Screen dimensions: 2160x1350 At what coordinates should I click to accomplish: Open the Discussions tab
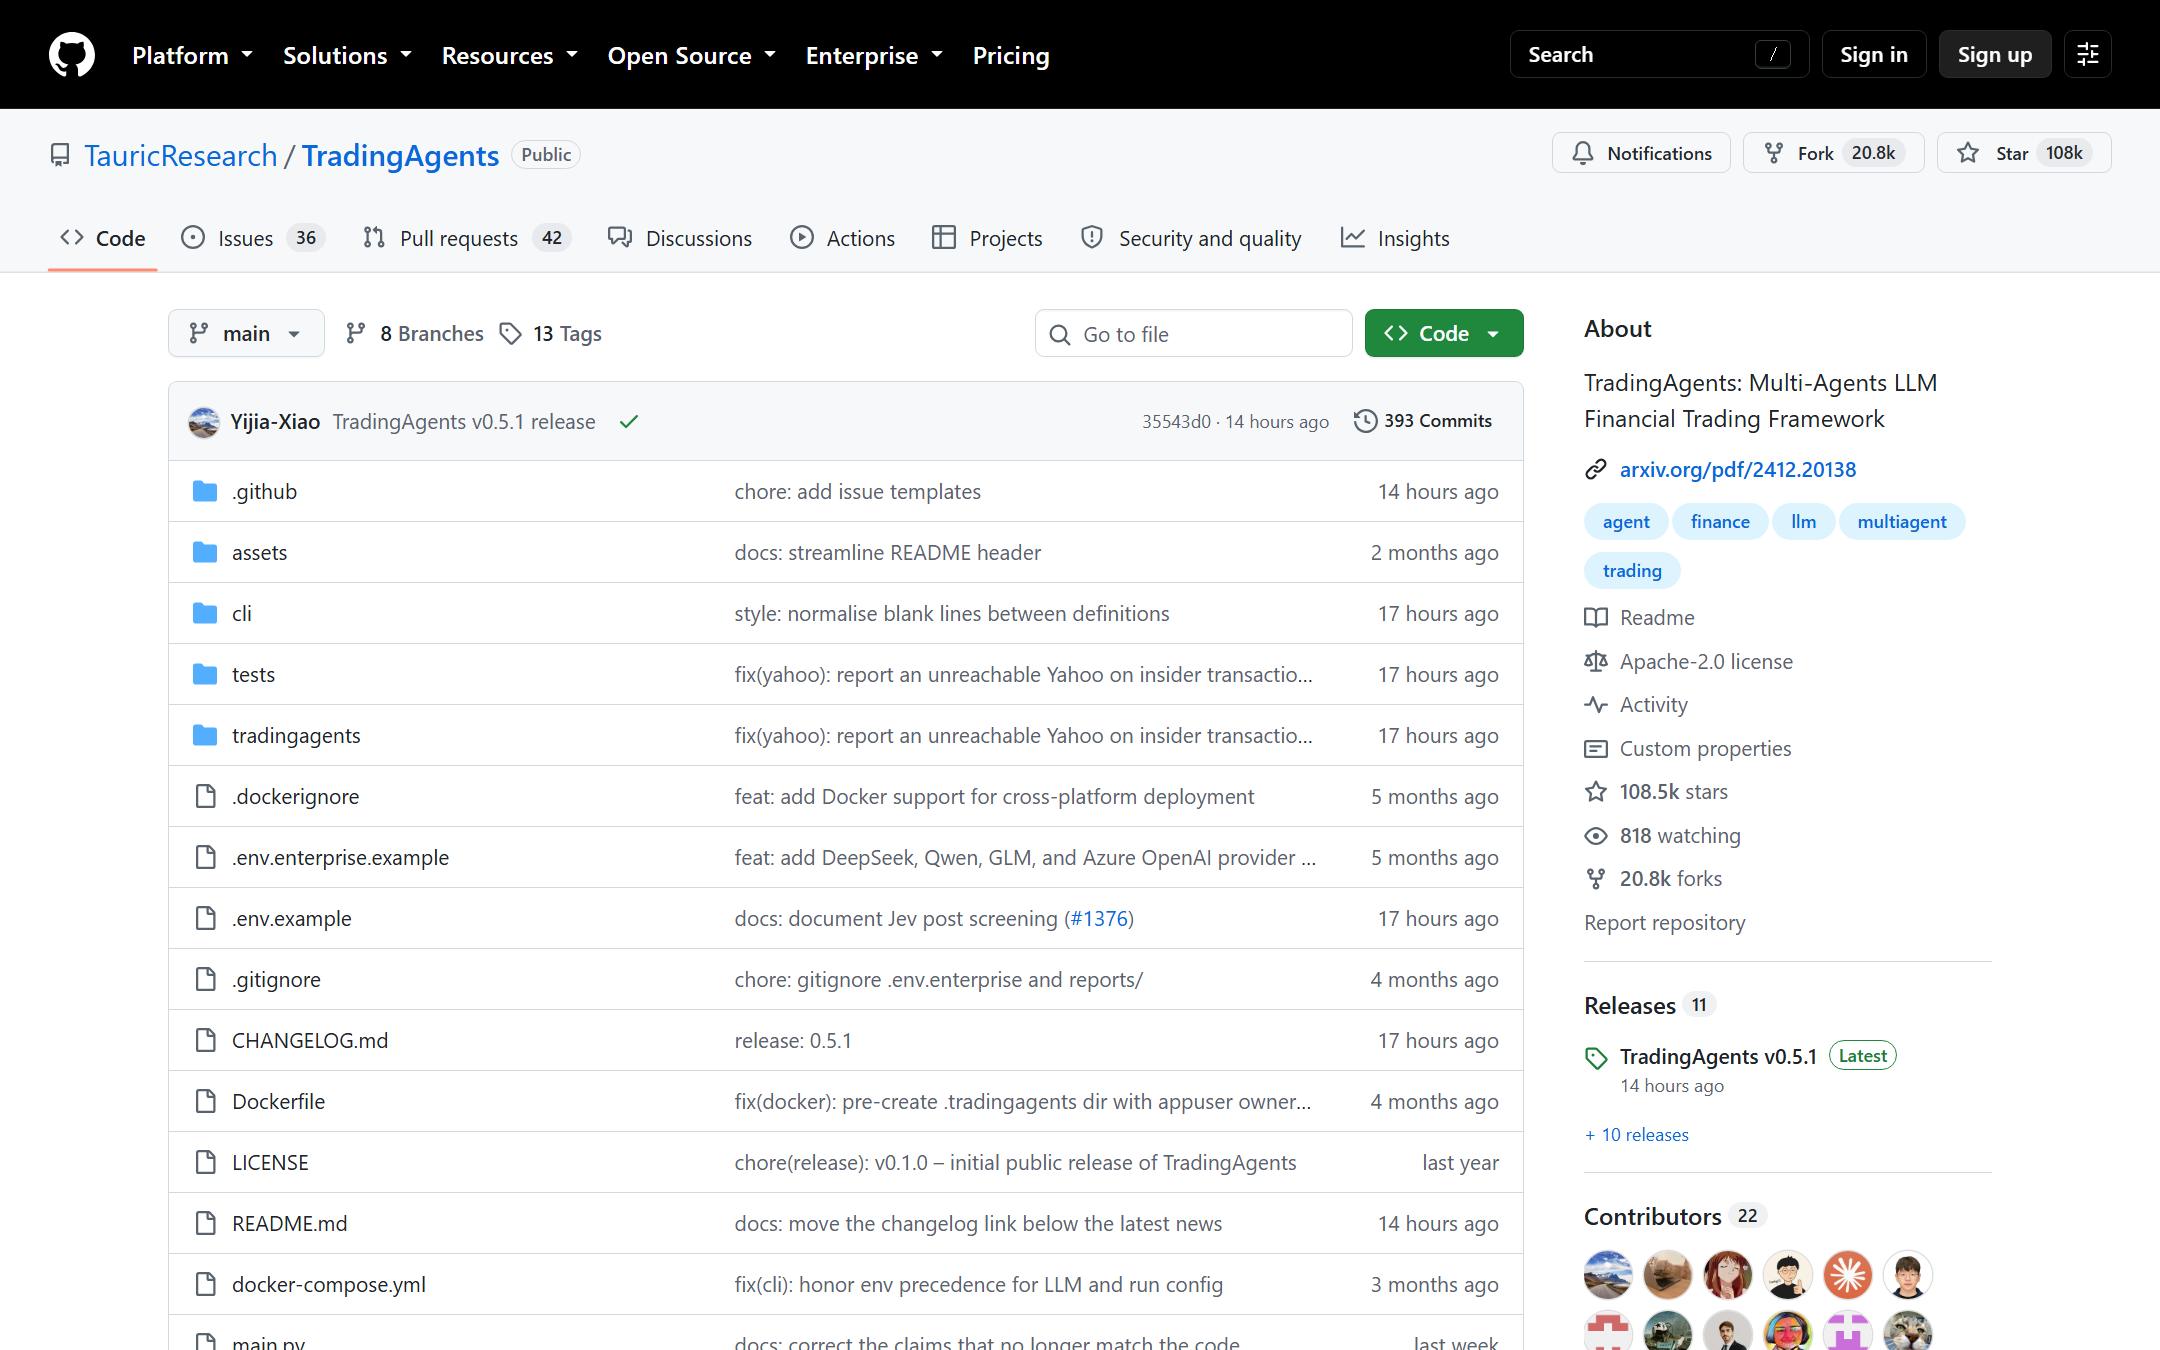(x=680, y=238)
